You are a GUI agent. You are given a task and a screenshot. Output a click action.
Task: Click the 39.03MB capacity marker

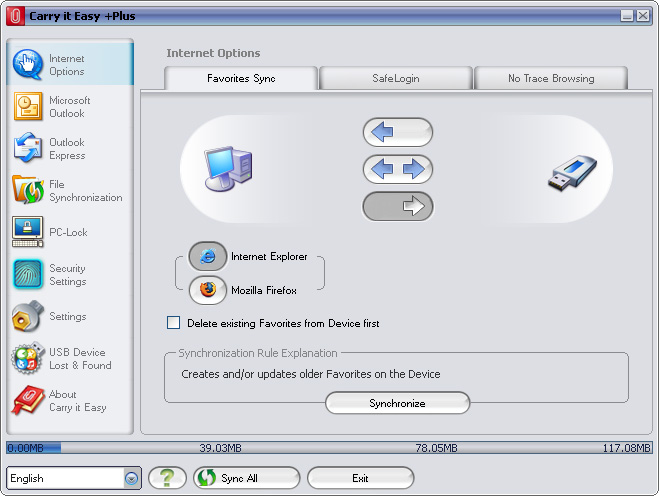point(220,448)
